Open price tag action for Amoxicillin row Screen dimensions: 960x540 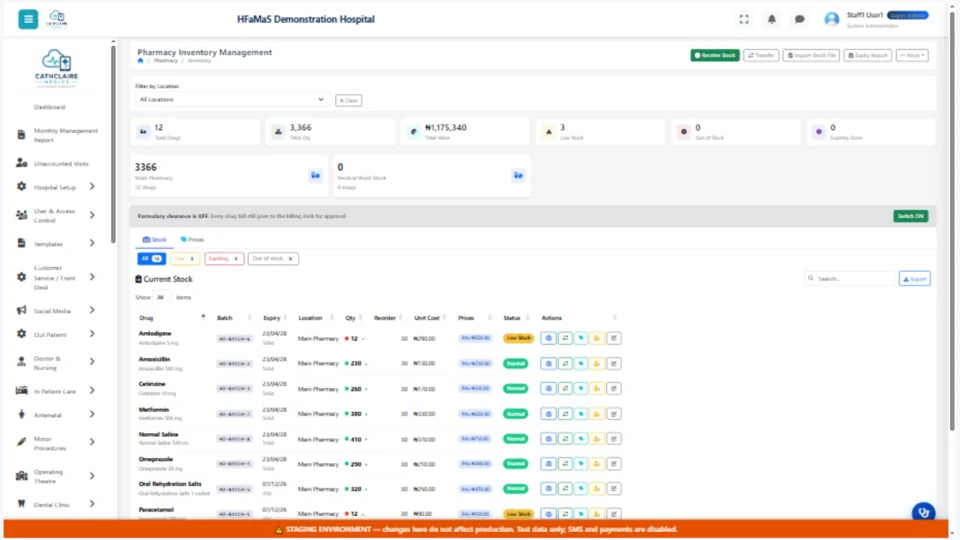tap(581, 364)
